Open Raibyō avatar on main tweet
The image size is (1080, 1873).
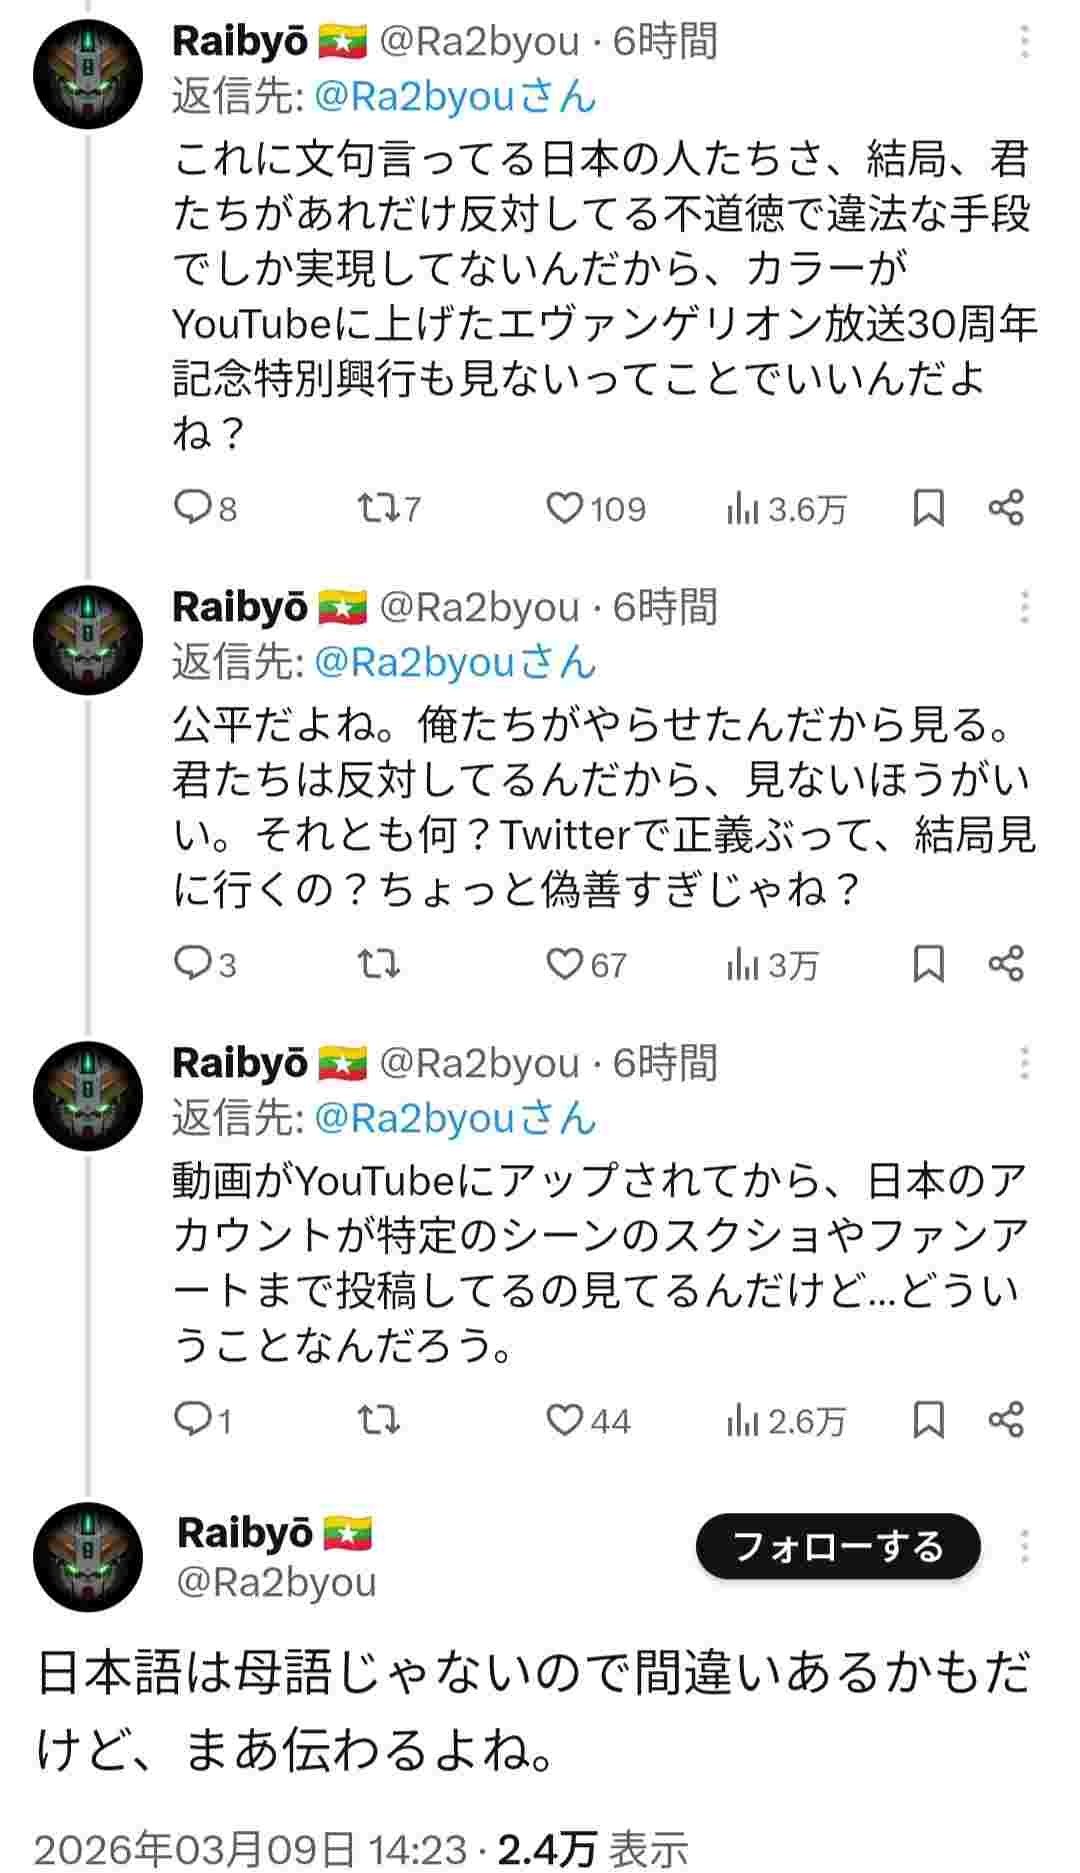click(x=88, y=1556)
